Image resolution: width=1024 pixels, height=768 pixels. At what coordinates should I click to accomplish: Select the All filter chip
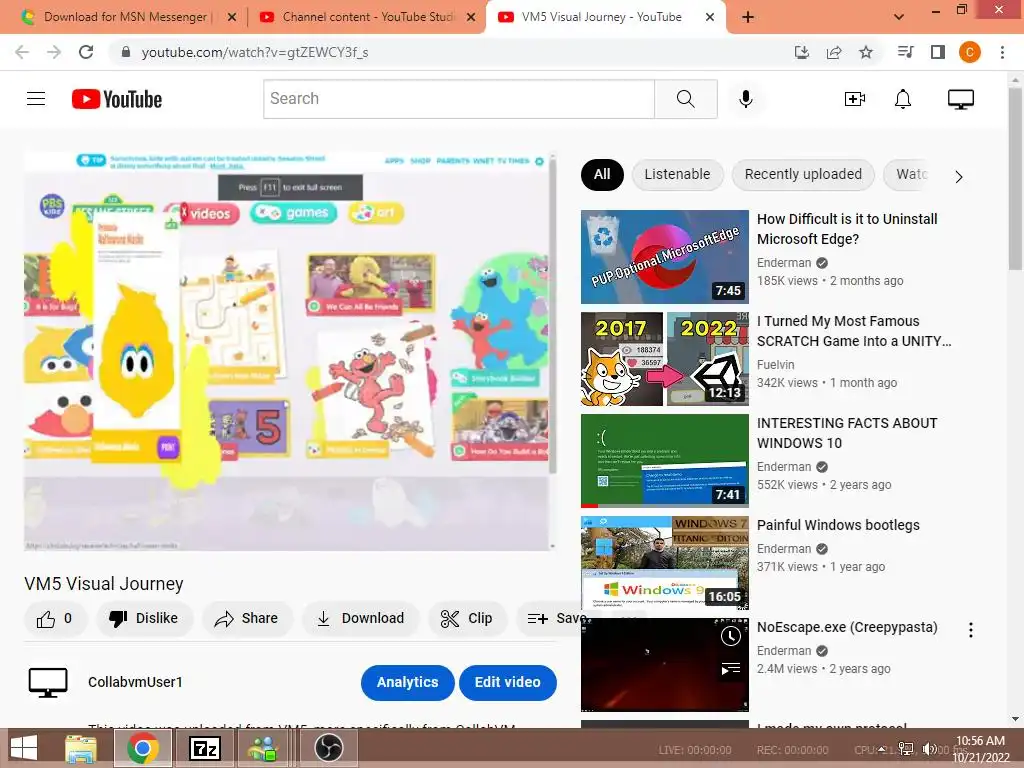(602, 174)
